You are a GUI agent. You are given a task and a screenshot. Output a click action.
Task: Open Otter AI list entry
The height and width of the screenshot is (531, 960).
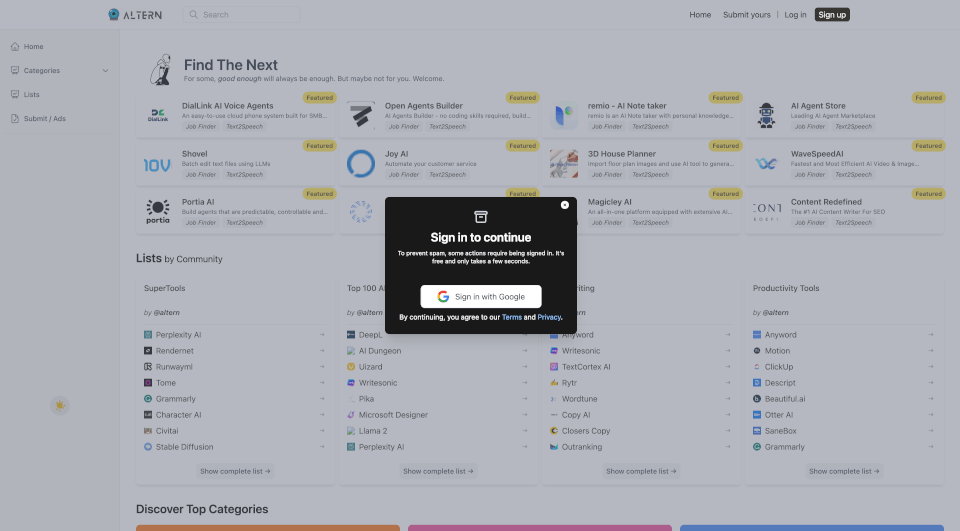779,415
